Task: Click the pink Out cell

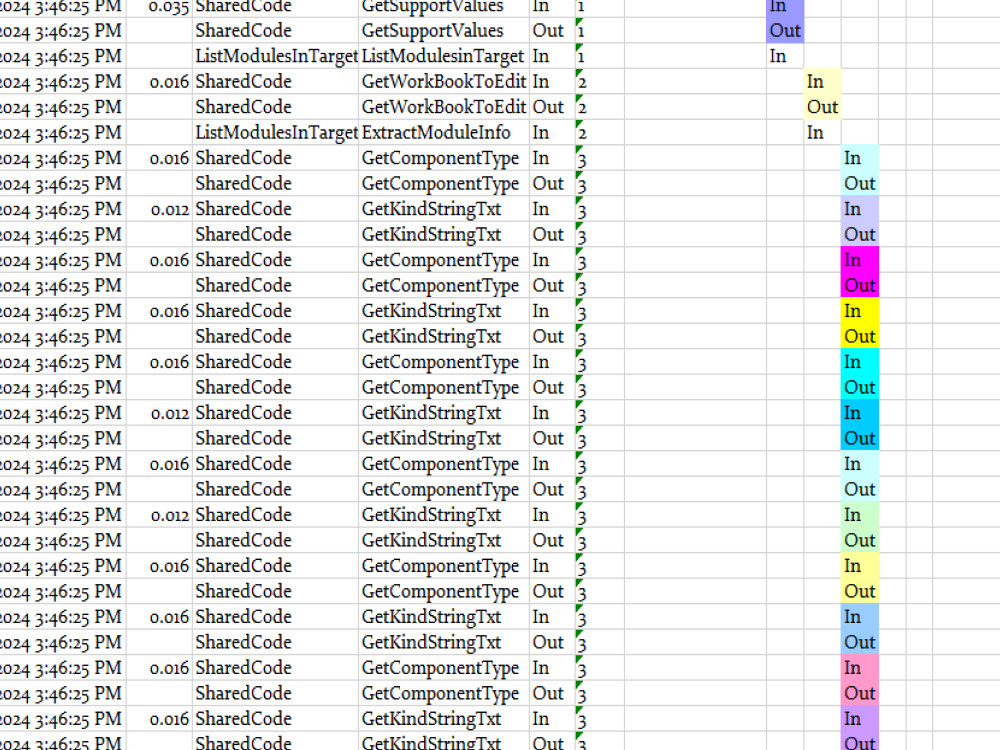Action: tap(860, 694)
